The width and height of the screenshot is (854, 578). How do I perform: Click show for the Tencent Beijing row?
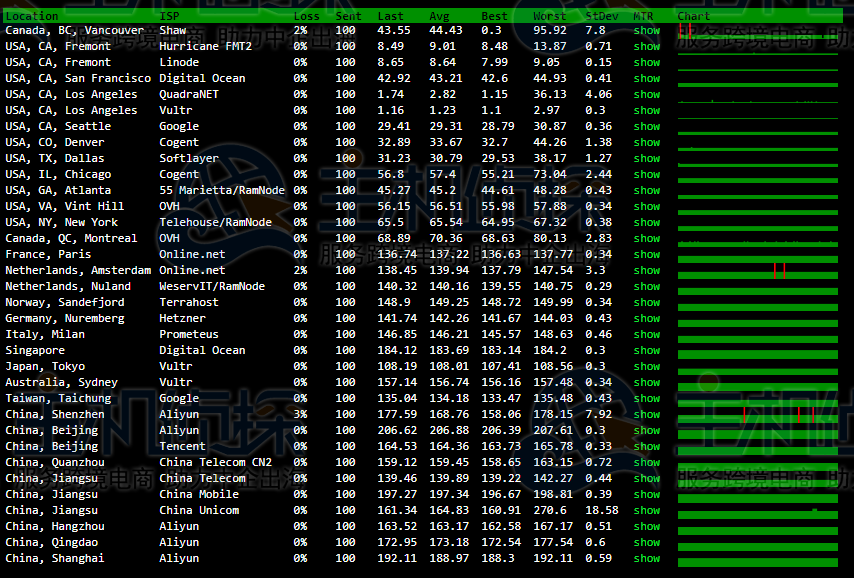point(646,447)
